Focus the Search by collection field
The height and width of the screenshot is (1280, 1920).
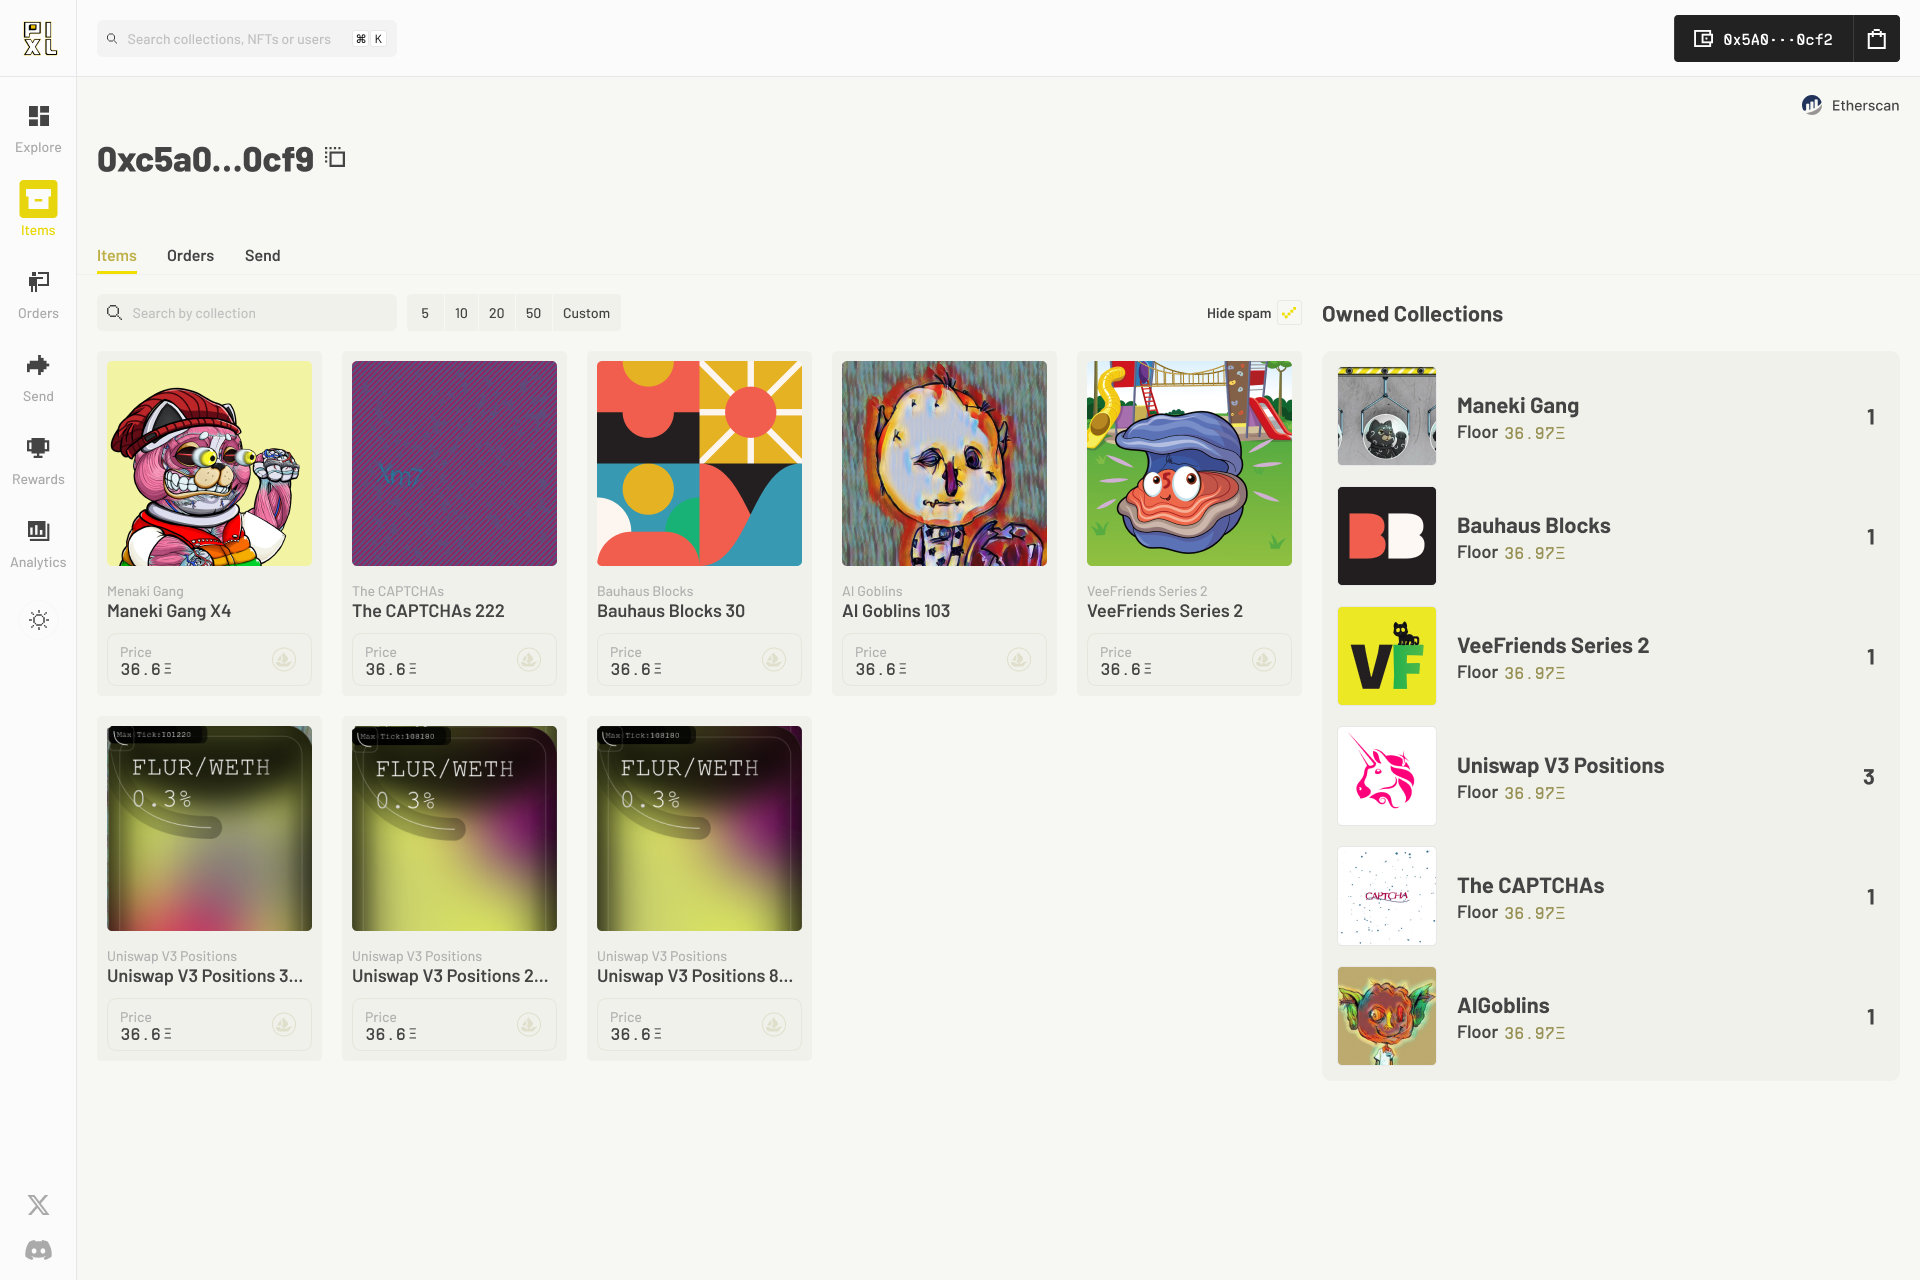pos(247,313)
